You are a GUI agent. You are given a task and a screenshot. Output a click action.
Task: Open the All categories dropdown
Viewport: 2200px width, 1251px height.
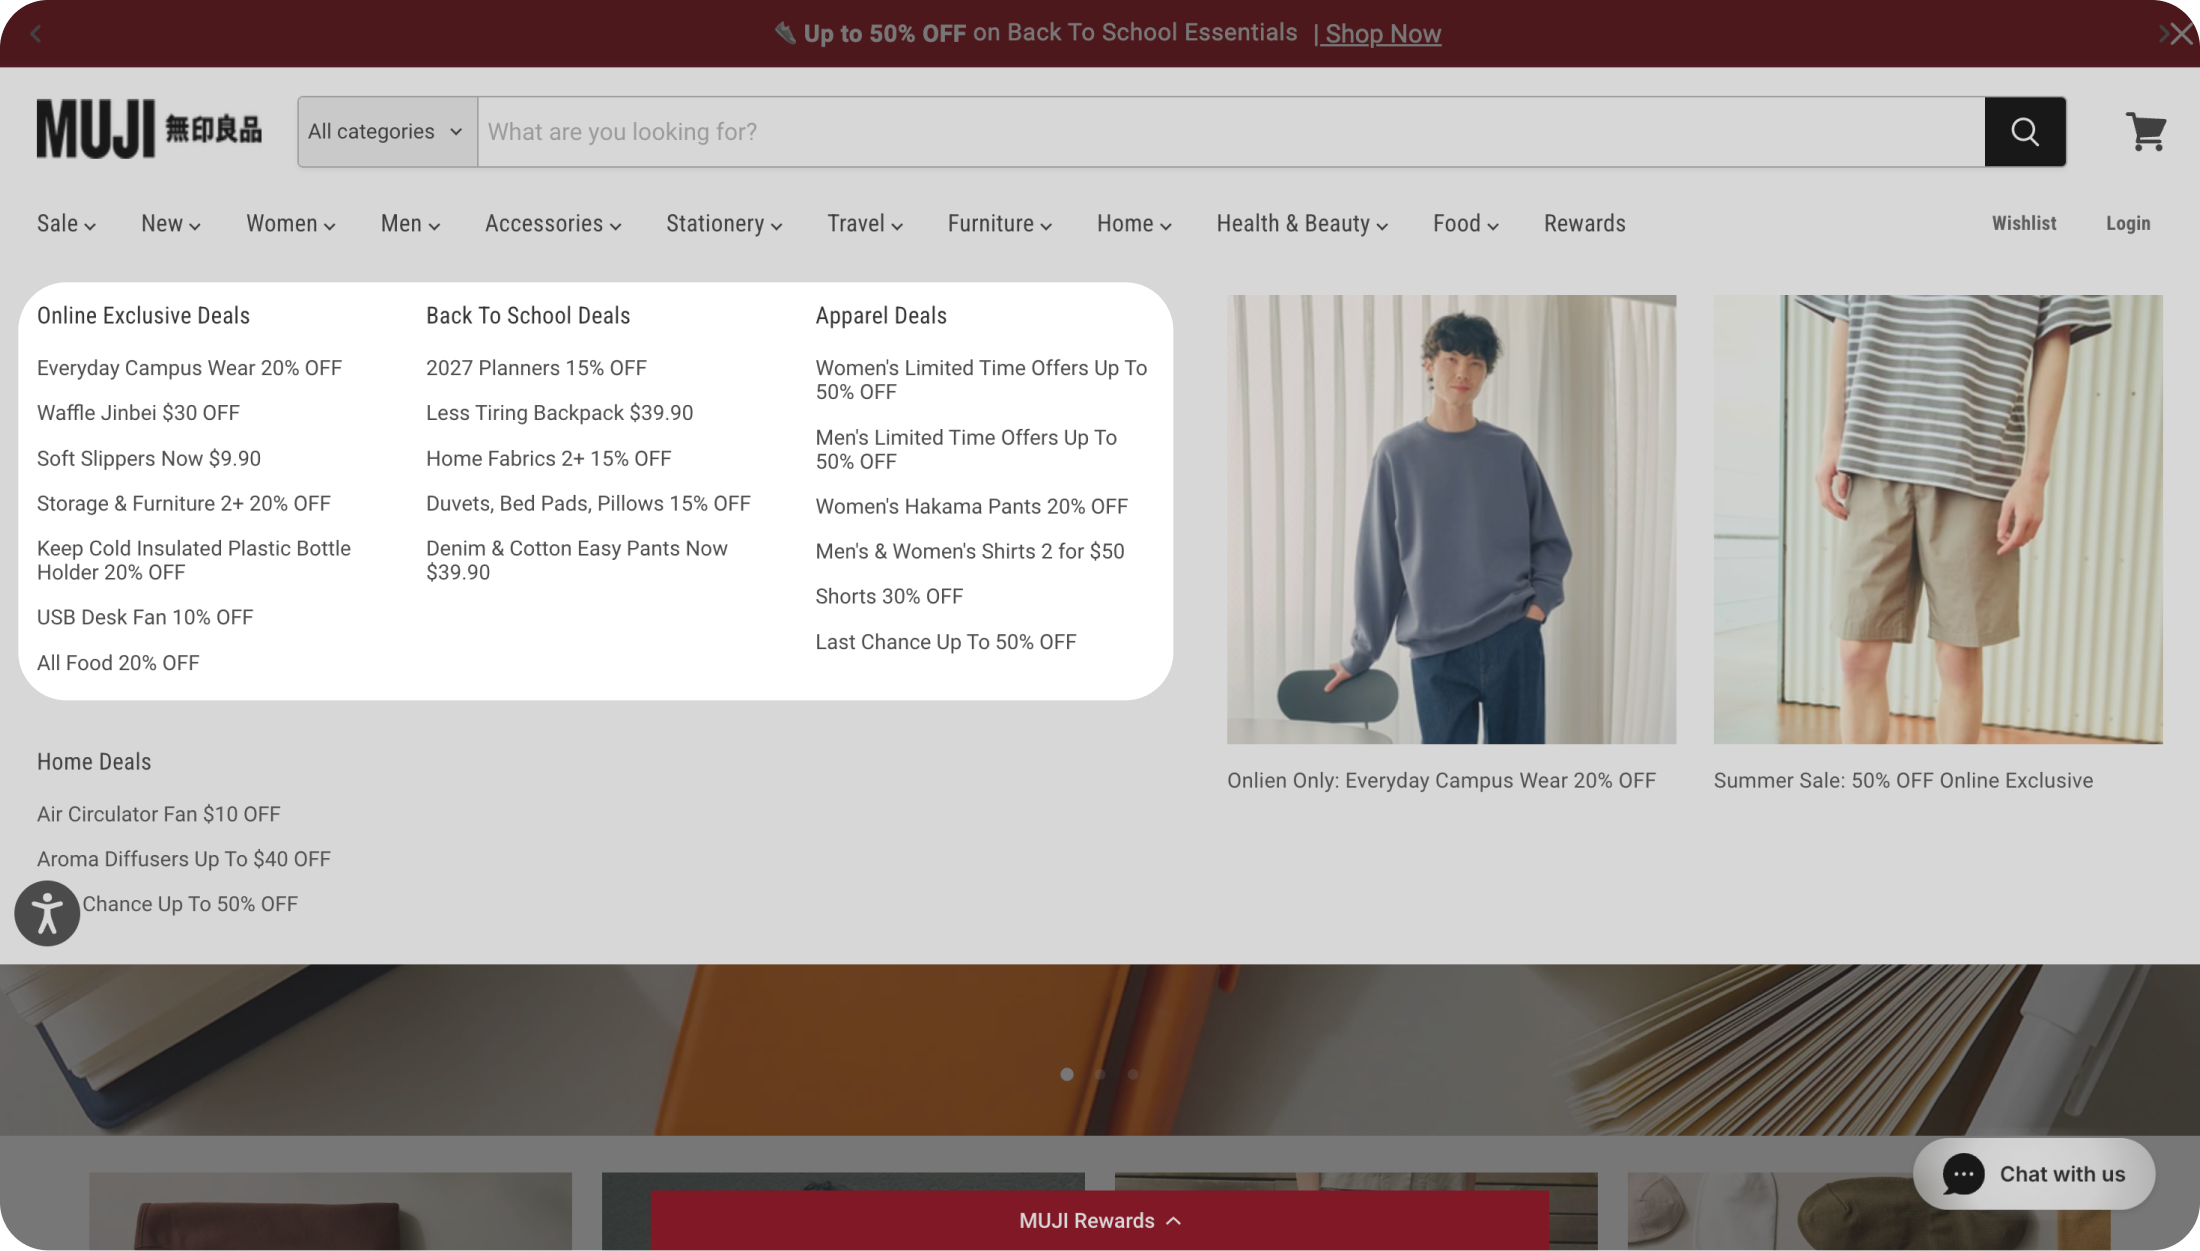(x=387, y=131)
